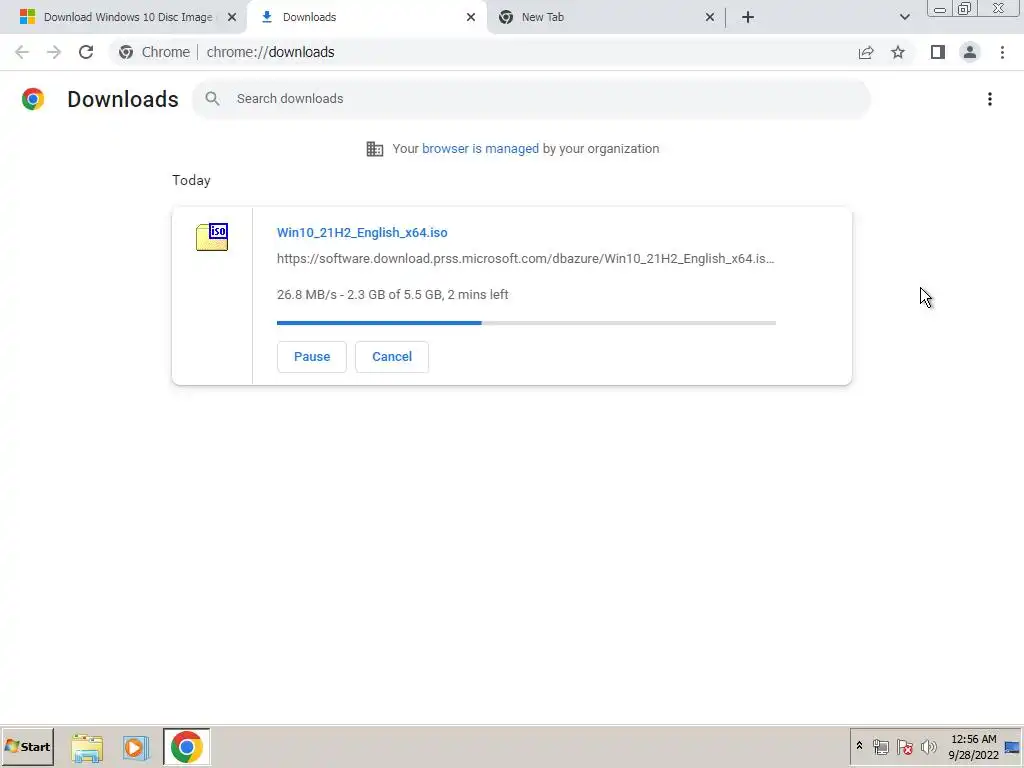
Task: Close the New Tab tab
Action: [710, 17]
